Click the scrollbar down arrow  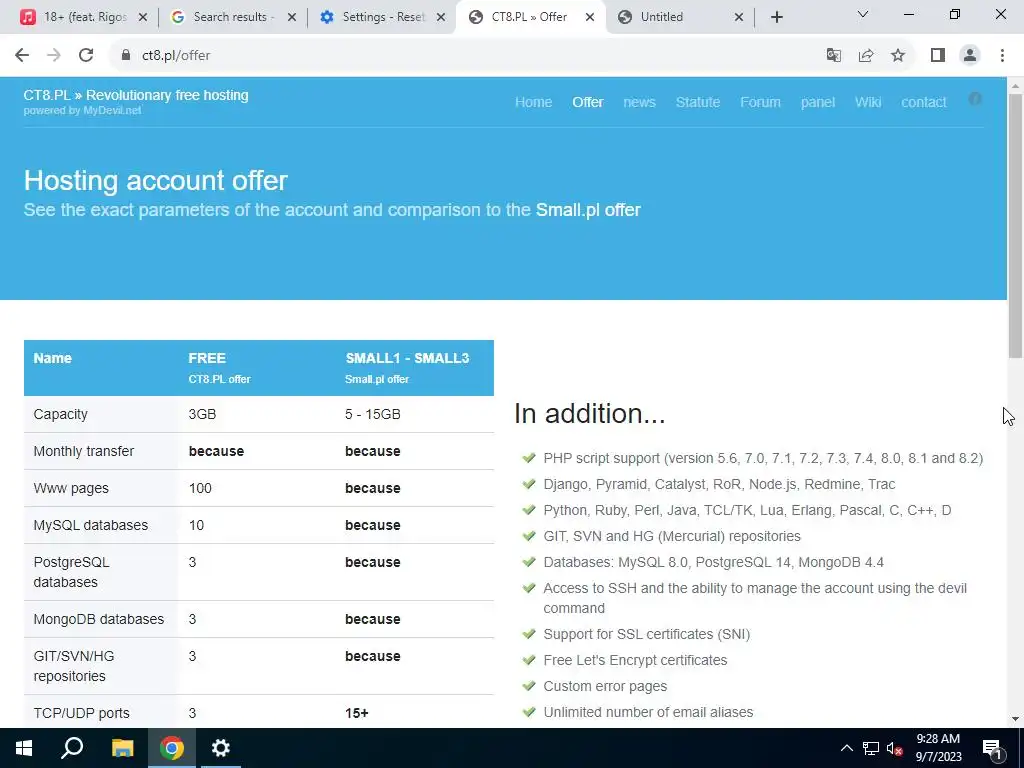pos(1015,719)
